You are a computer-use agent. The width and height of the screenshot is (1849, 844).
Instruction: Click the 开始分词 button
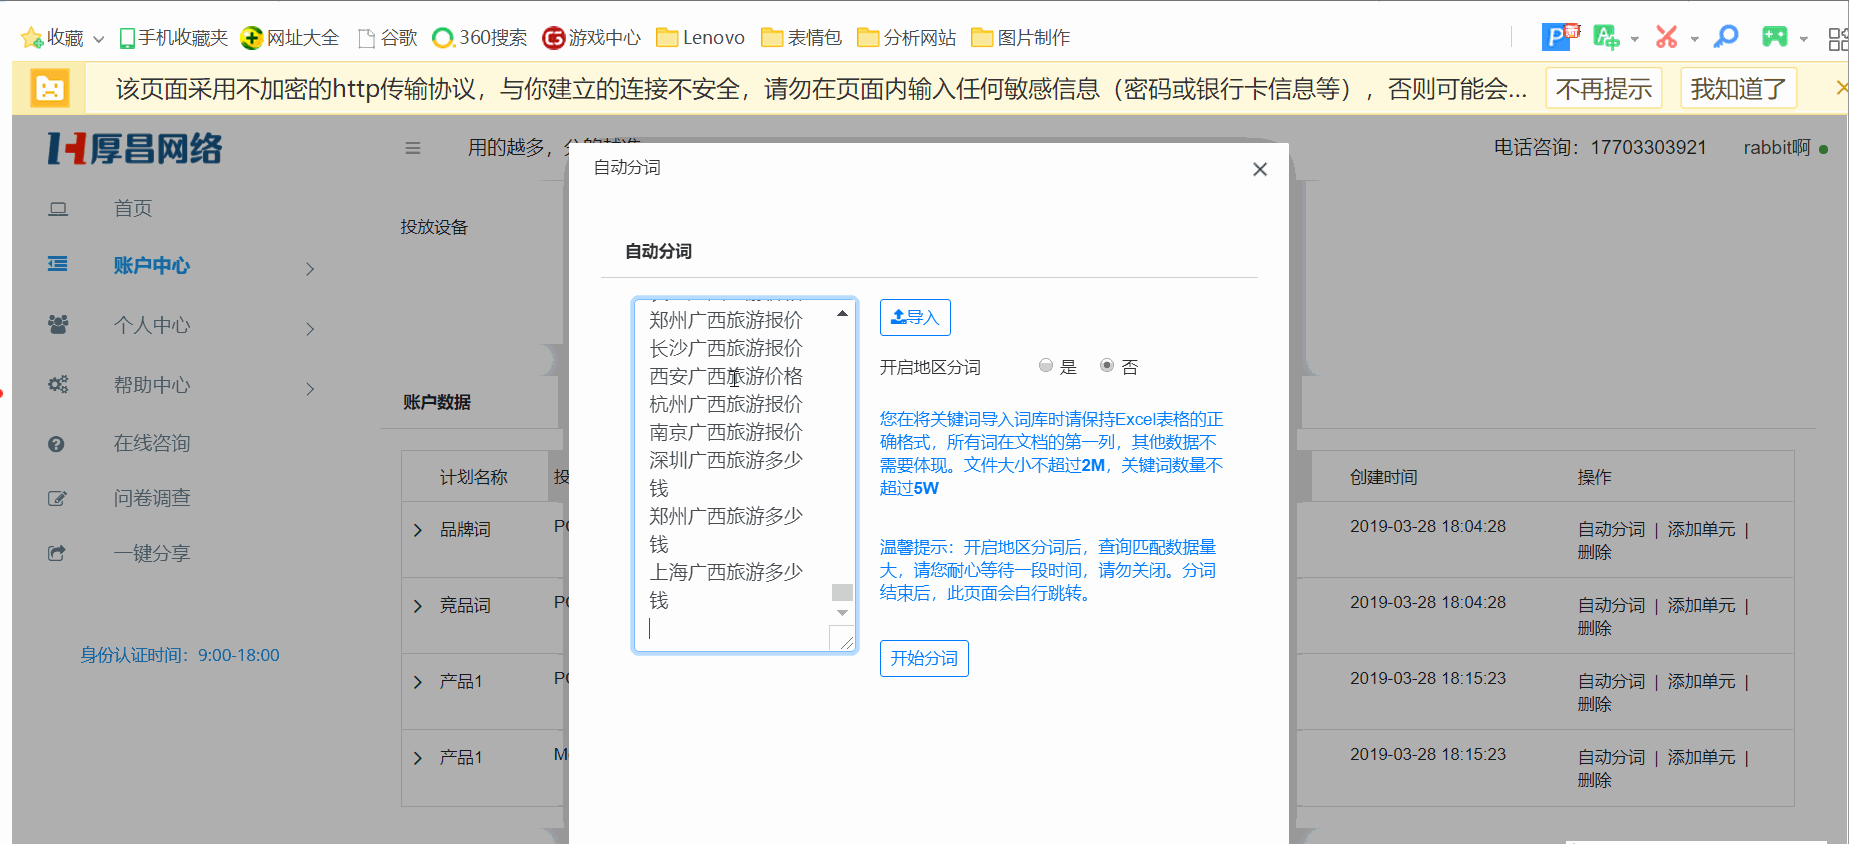coord(924,659)
